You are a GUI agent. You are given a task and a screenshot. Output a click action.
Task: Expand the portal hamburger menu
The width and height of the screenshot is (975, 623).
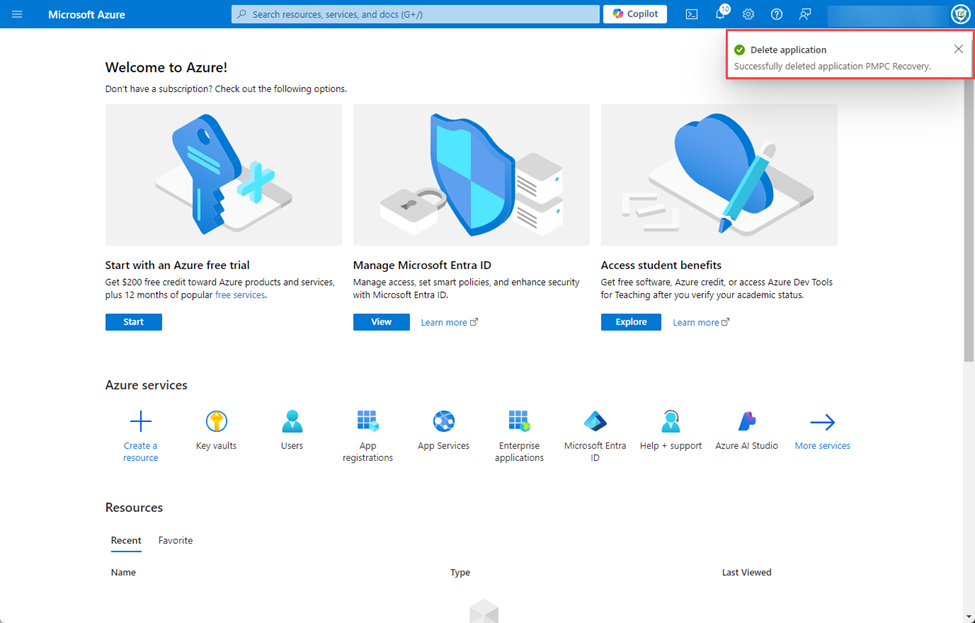[x=16, y=14]
